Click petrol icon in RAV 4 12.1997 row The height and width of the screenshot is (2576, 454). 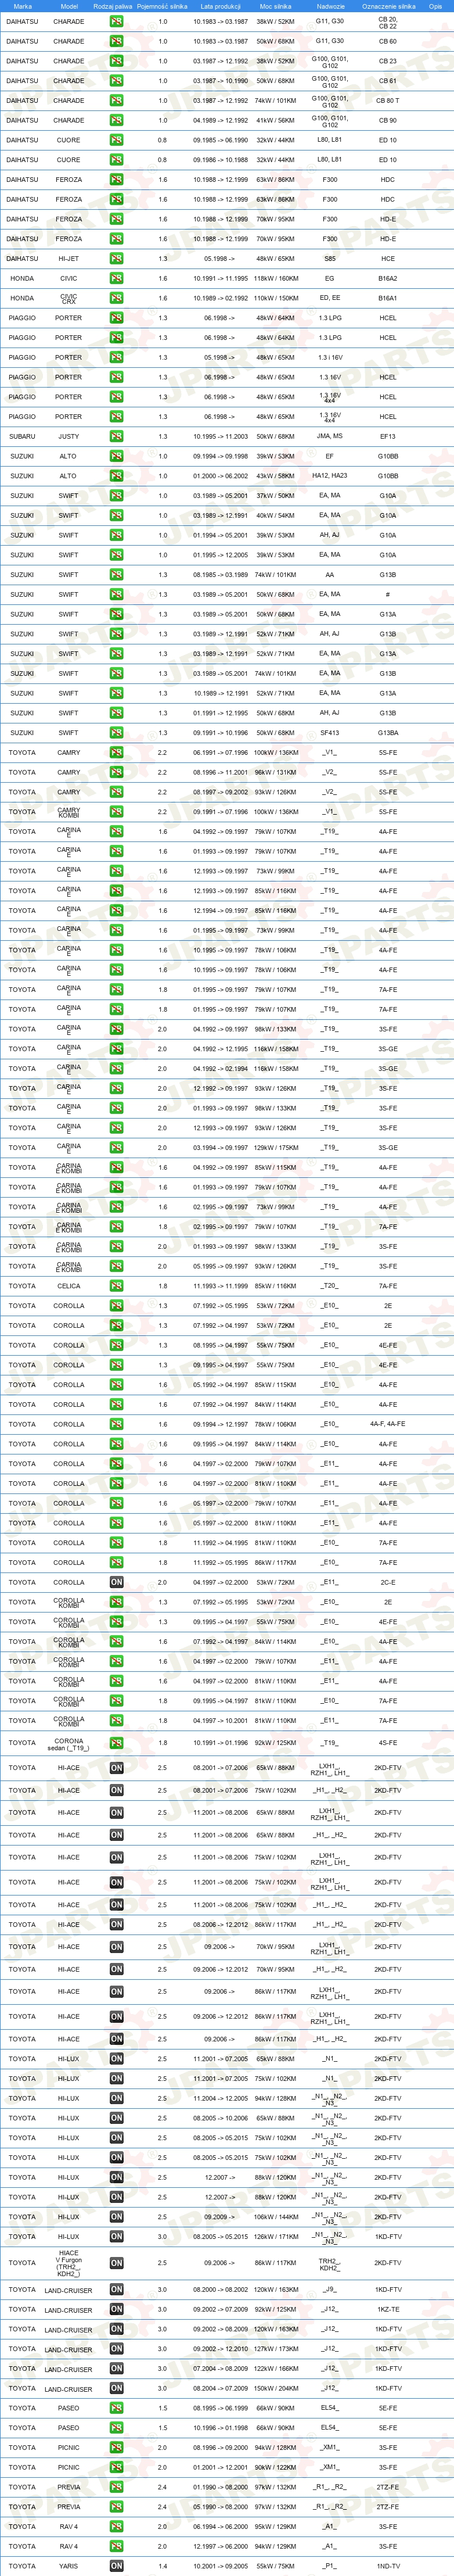[117, 2546]
